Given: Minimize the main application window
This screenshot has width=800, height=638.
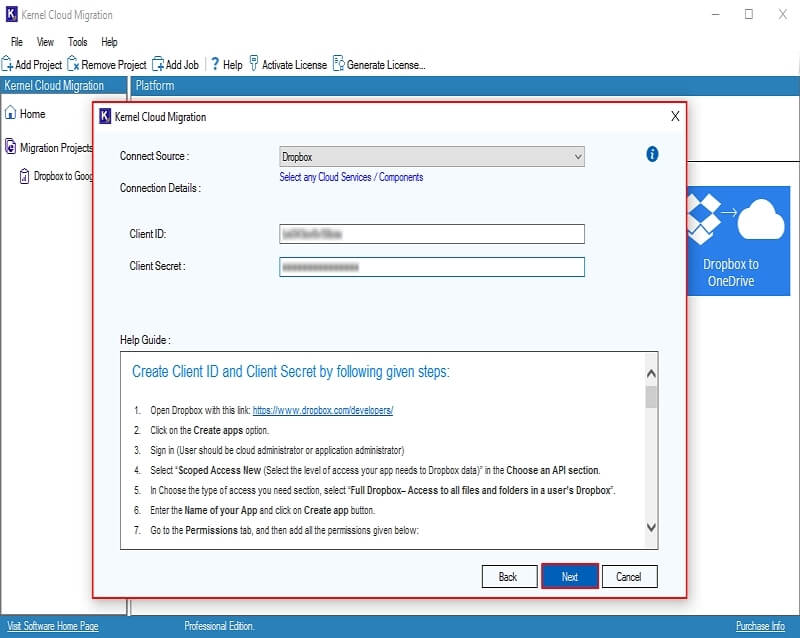Looking at the screenshot, I should 716,14.
